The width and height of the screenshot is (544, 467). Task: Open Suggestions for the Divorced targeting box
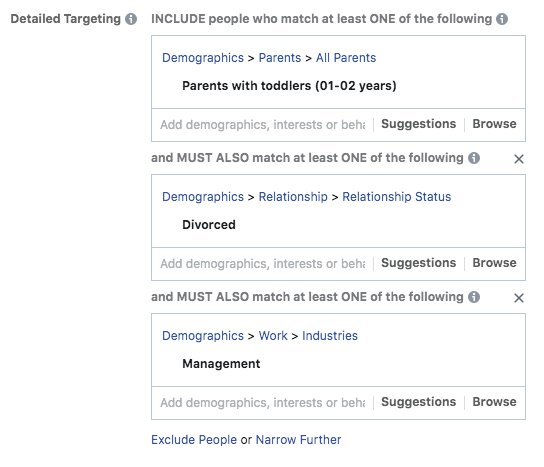coord(418,263)
